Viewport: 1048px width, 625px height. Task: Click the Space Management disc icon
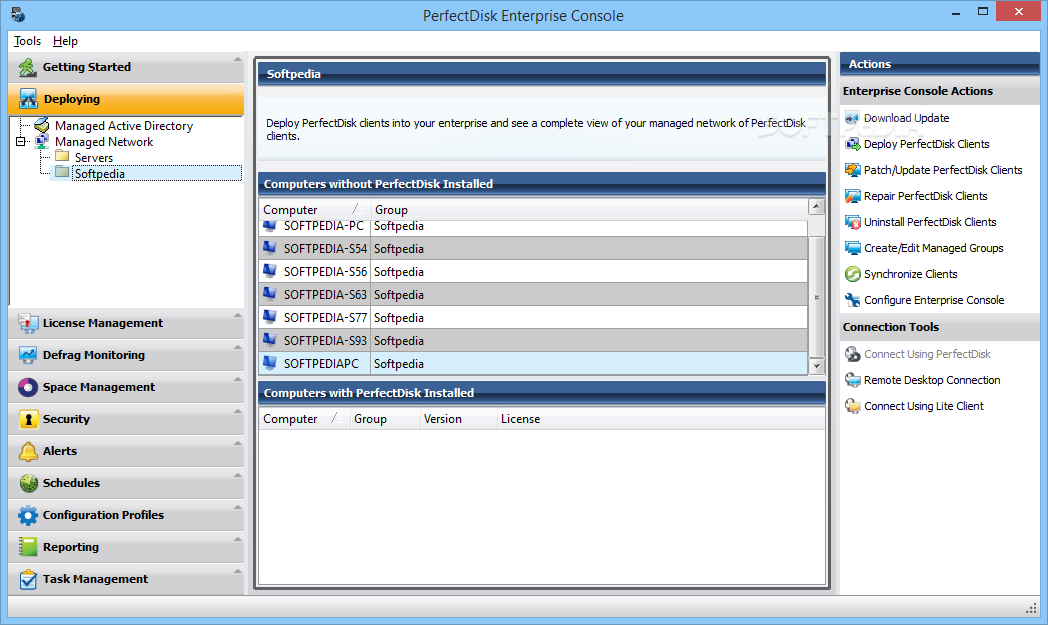click(x=28, y=387)
